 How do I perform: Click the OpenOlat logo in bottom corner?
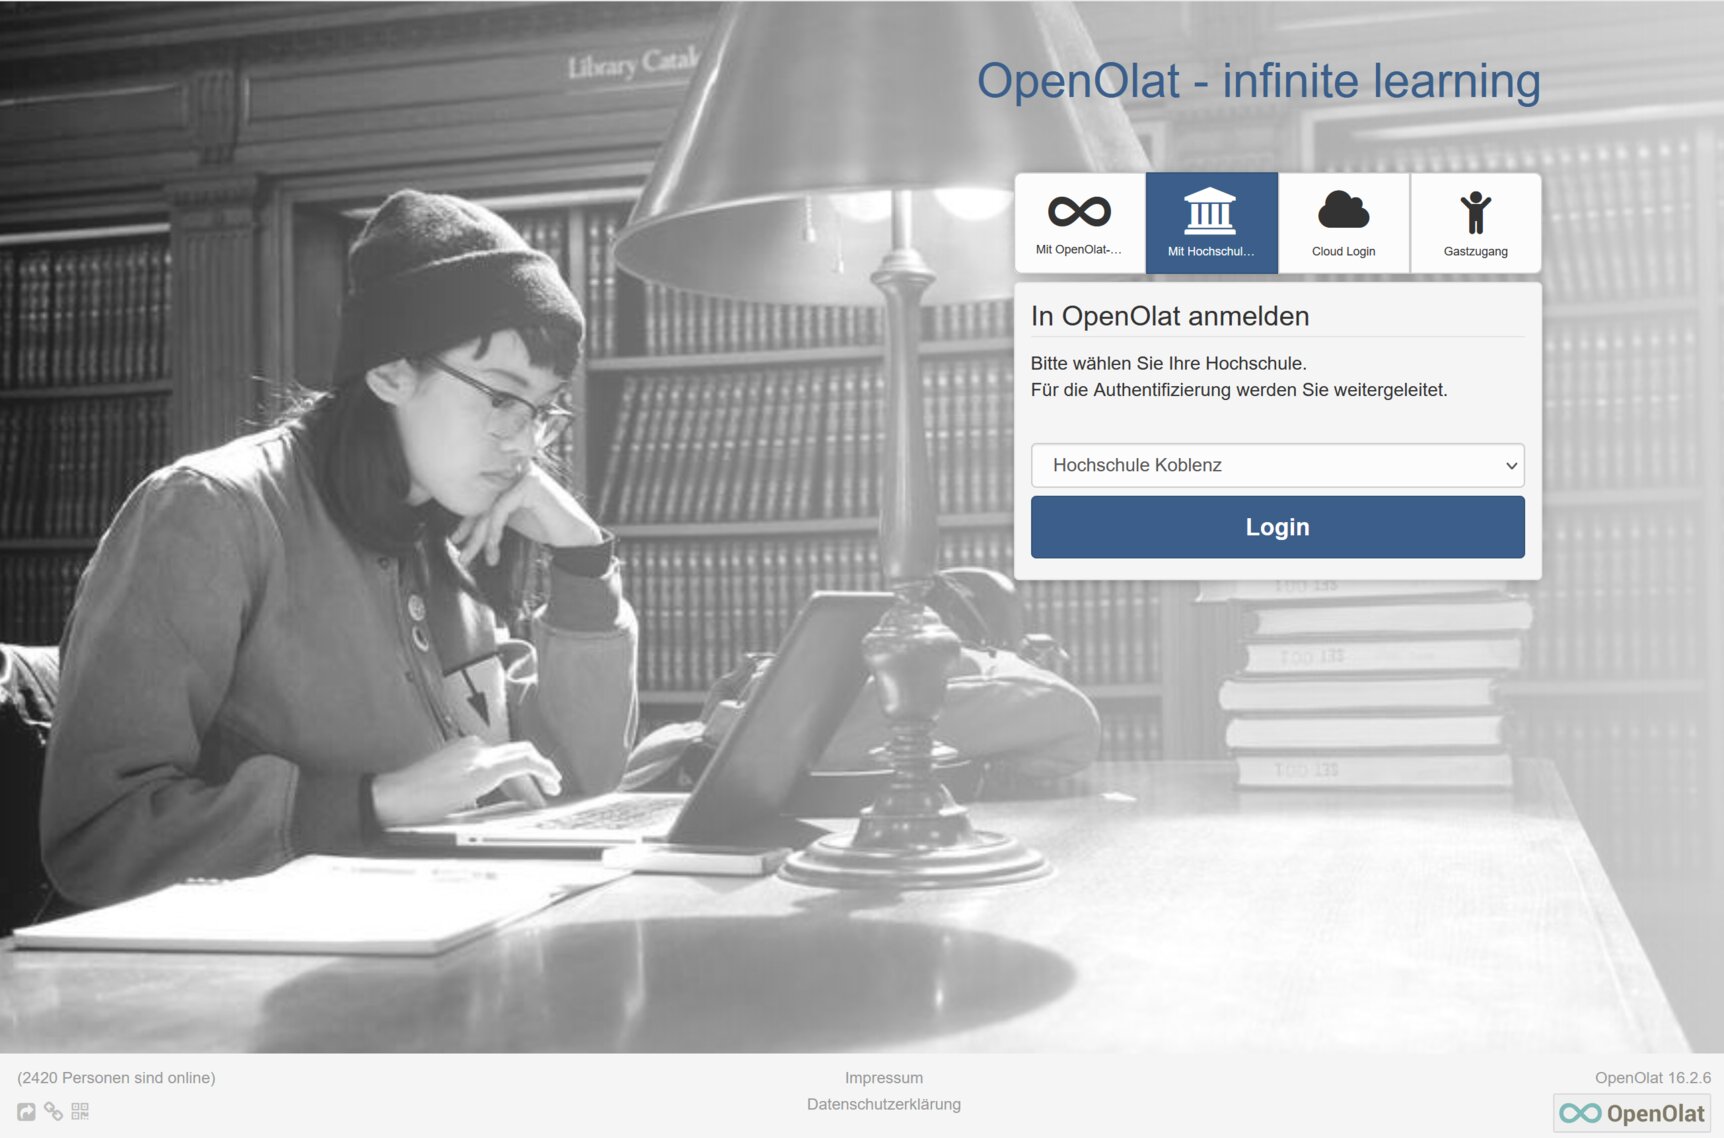point(1632,1113)
